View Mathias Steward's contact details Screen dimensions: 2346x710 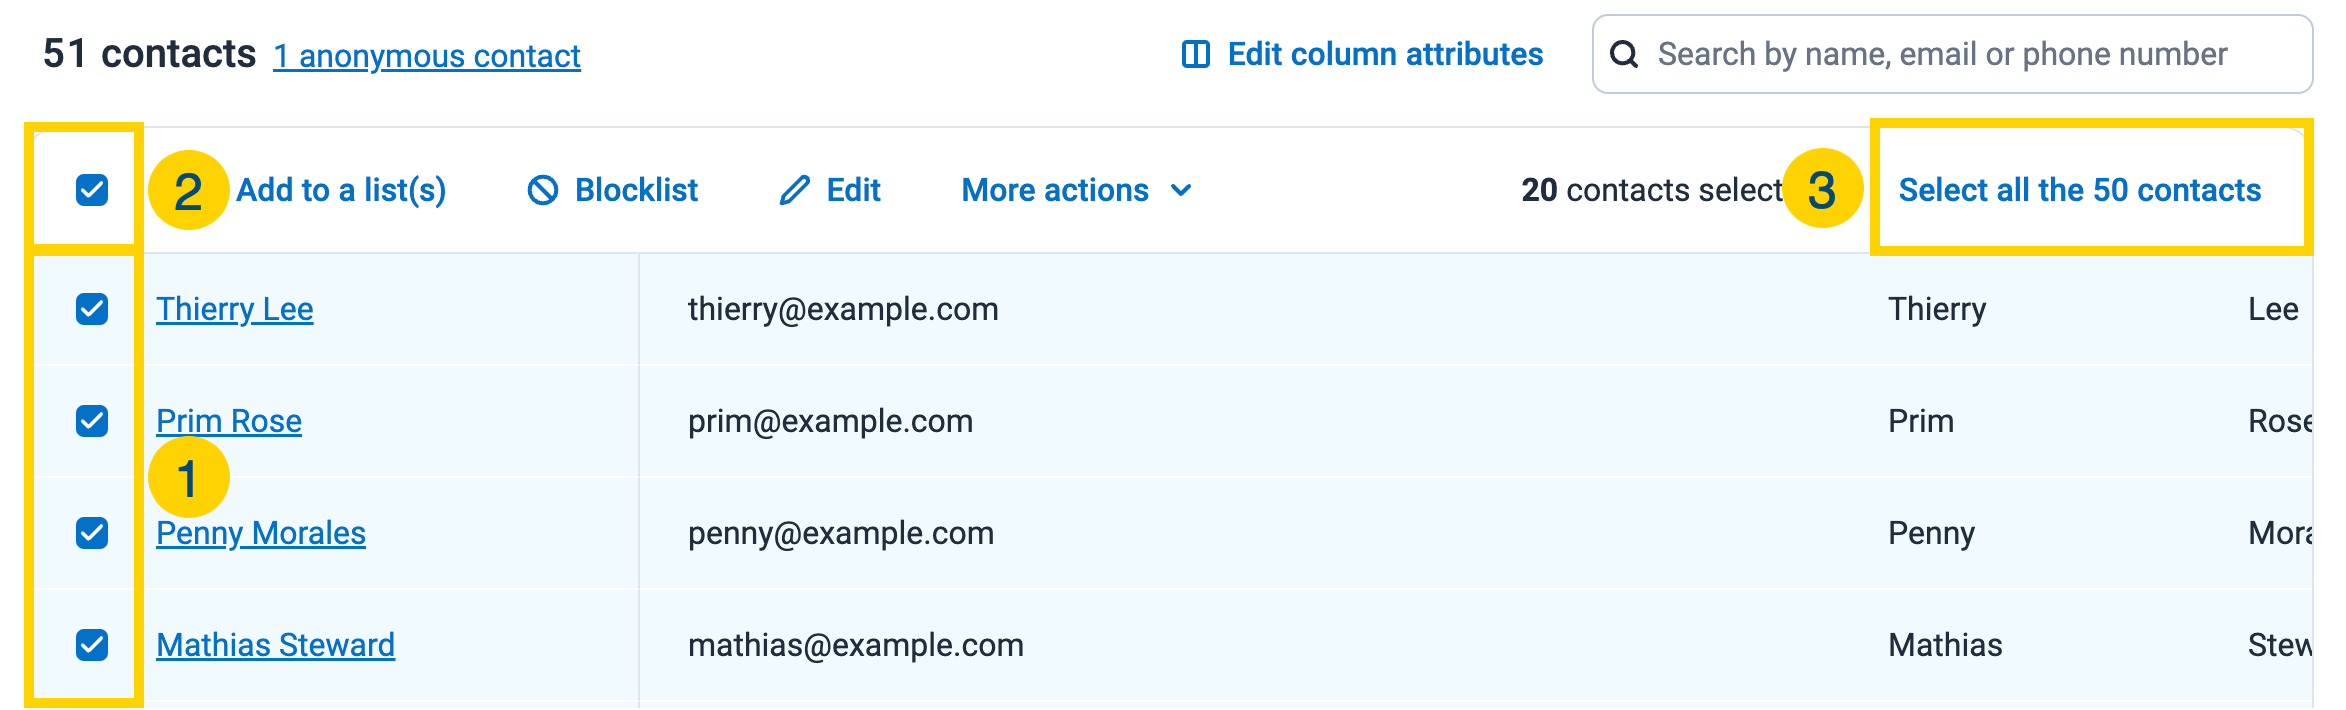coord(275,645)
